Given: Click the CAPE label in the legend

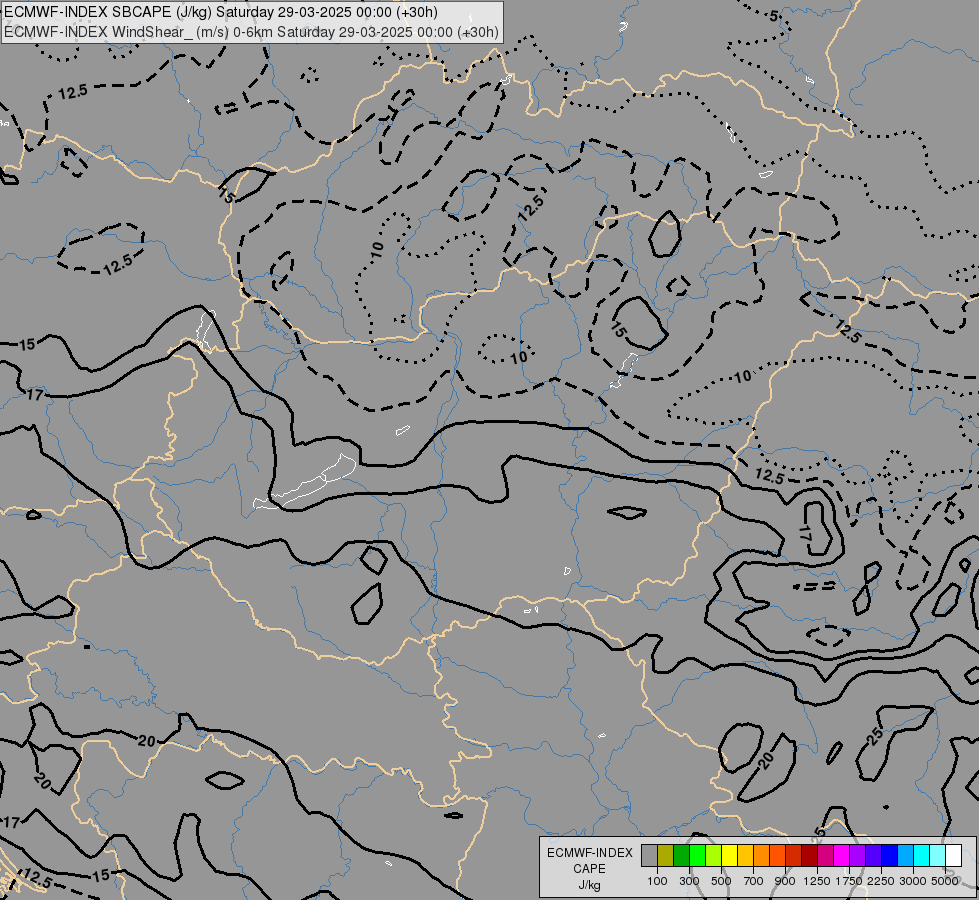Looking at the screenshot, I should 589,869.
